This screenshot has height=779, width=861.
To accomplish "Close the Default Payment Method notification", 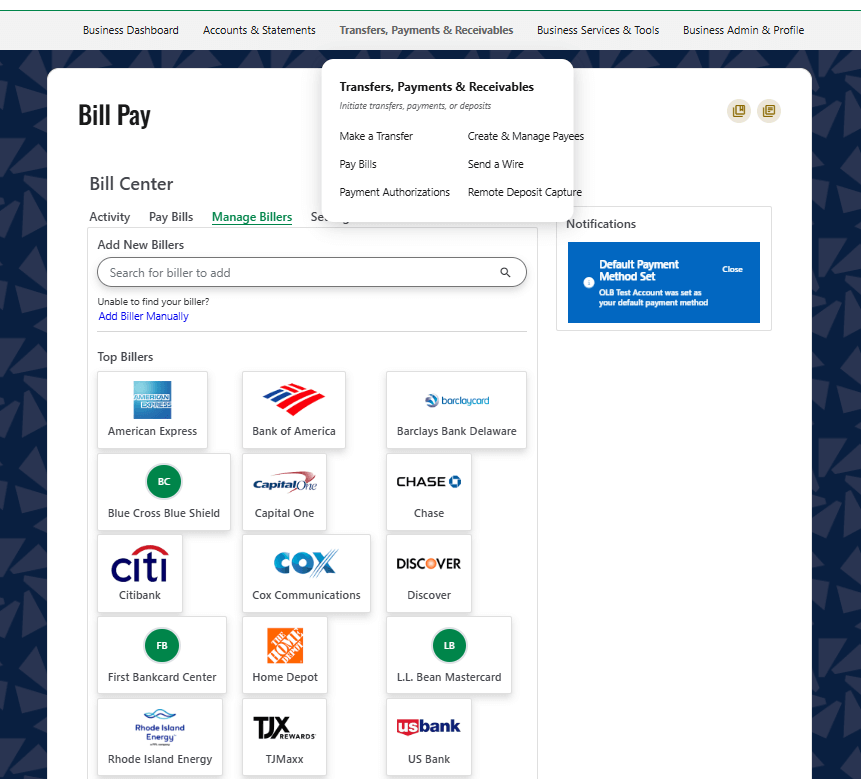I will 732,269.
